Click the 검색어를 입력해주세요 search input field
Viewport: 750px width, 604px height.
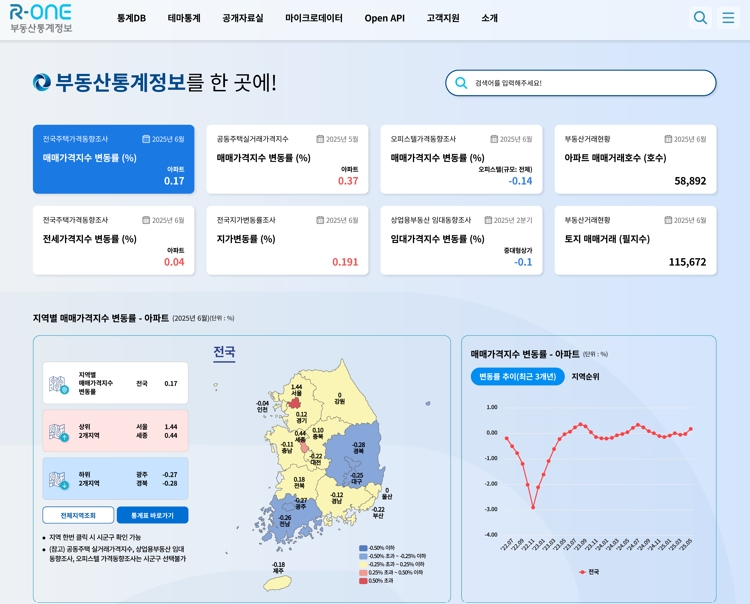click(590, 83)
